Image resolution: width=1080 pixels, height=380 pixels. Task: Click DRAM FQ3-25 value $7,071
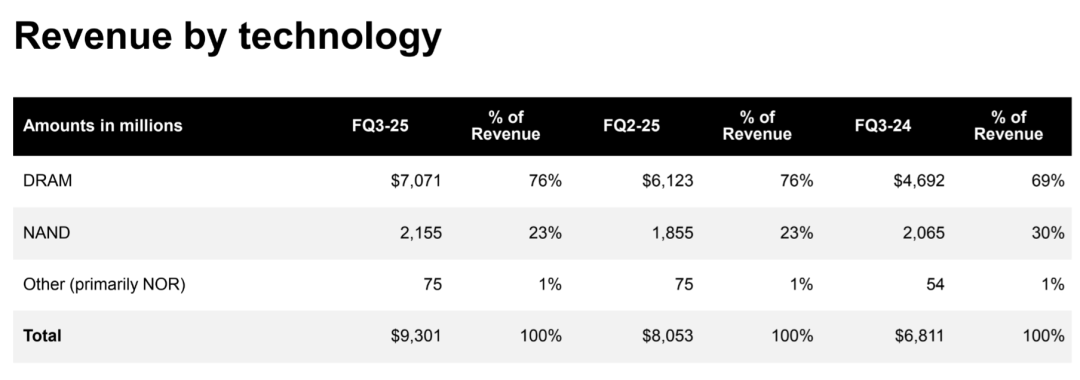pos(416,181)
